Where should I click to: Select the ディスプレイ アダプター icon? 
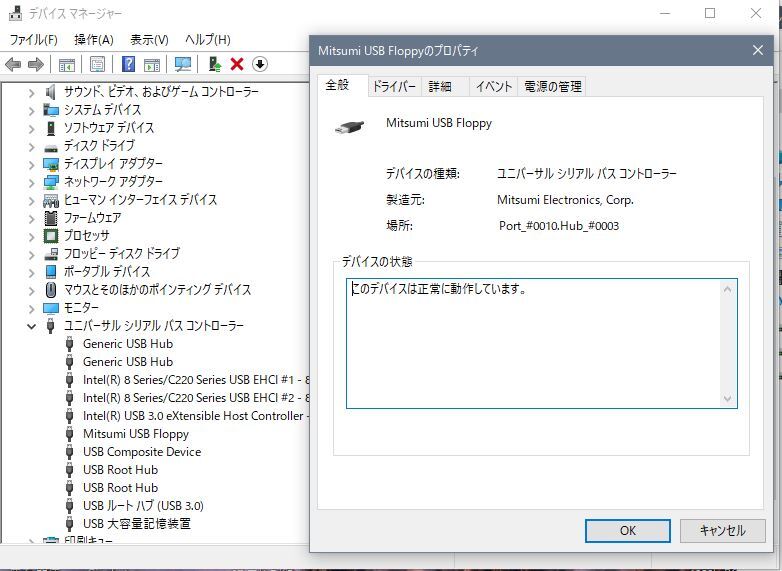[51, 164]
